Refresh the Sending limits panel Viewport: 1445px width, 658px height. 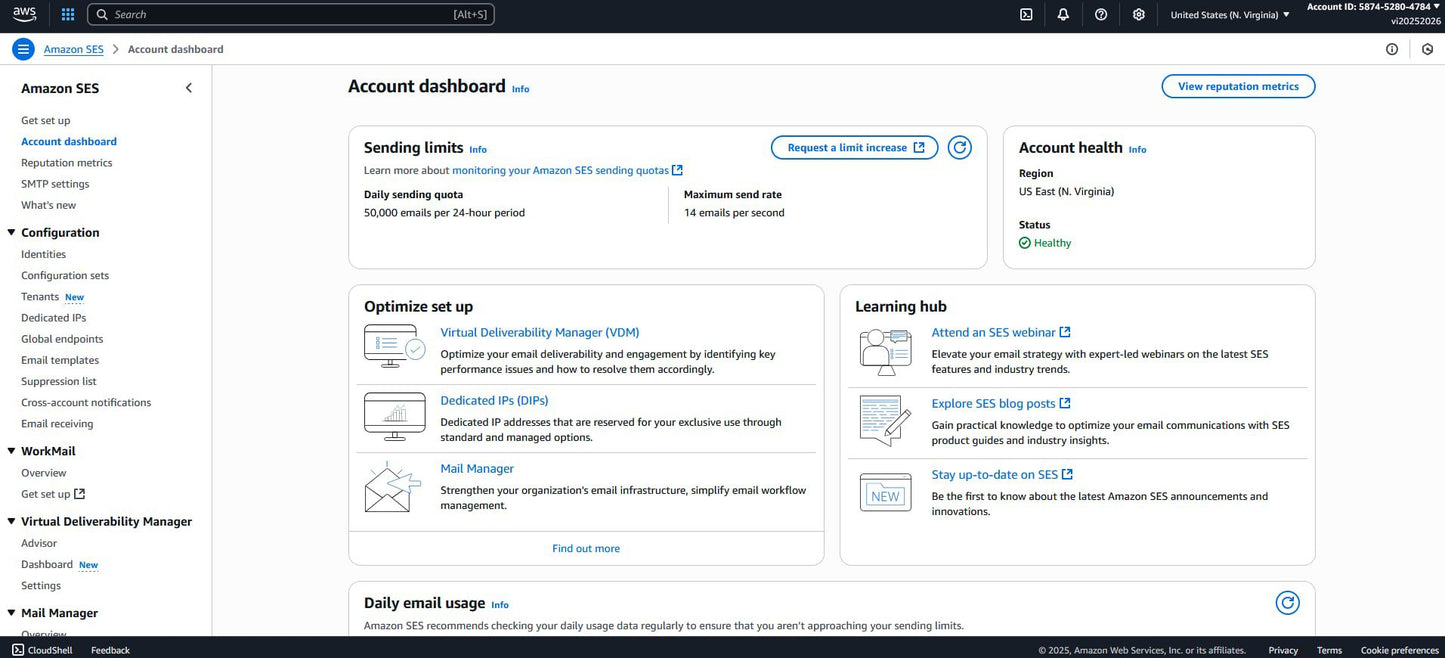coord(959,147)
